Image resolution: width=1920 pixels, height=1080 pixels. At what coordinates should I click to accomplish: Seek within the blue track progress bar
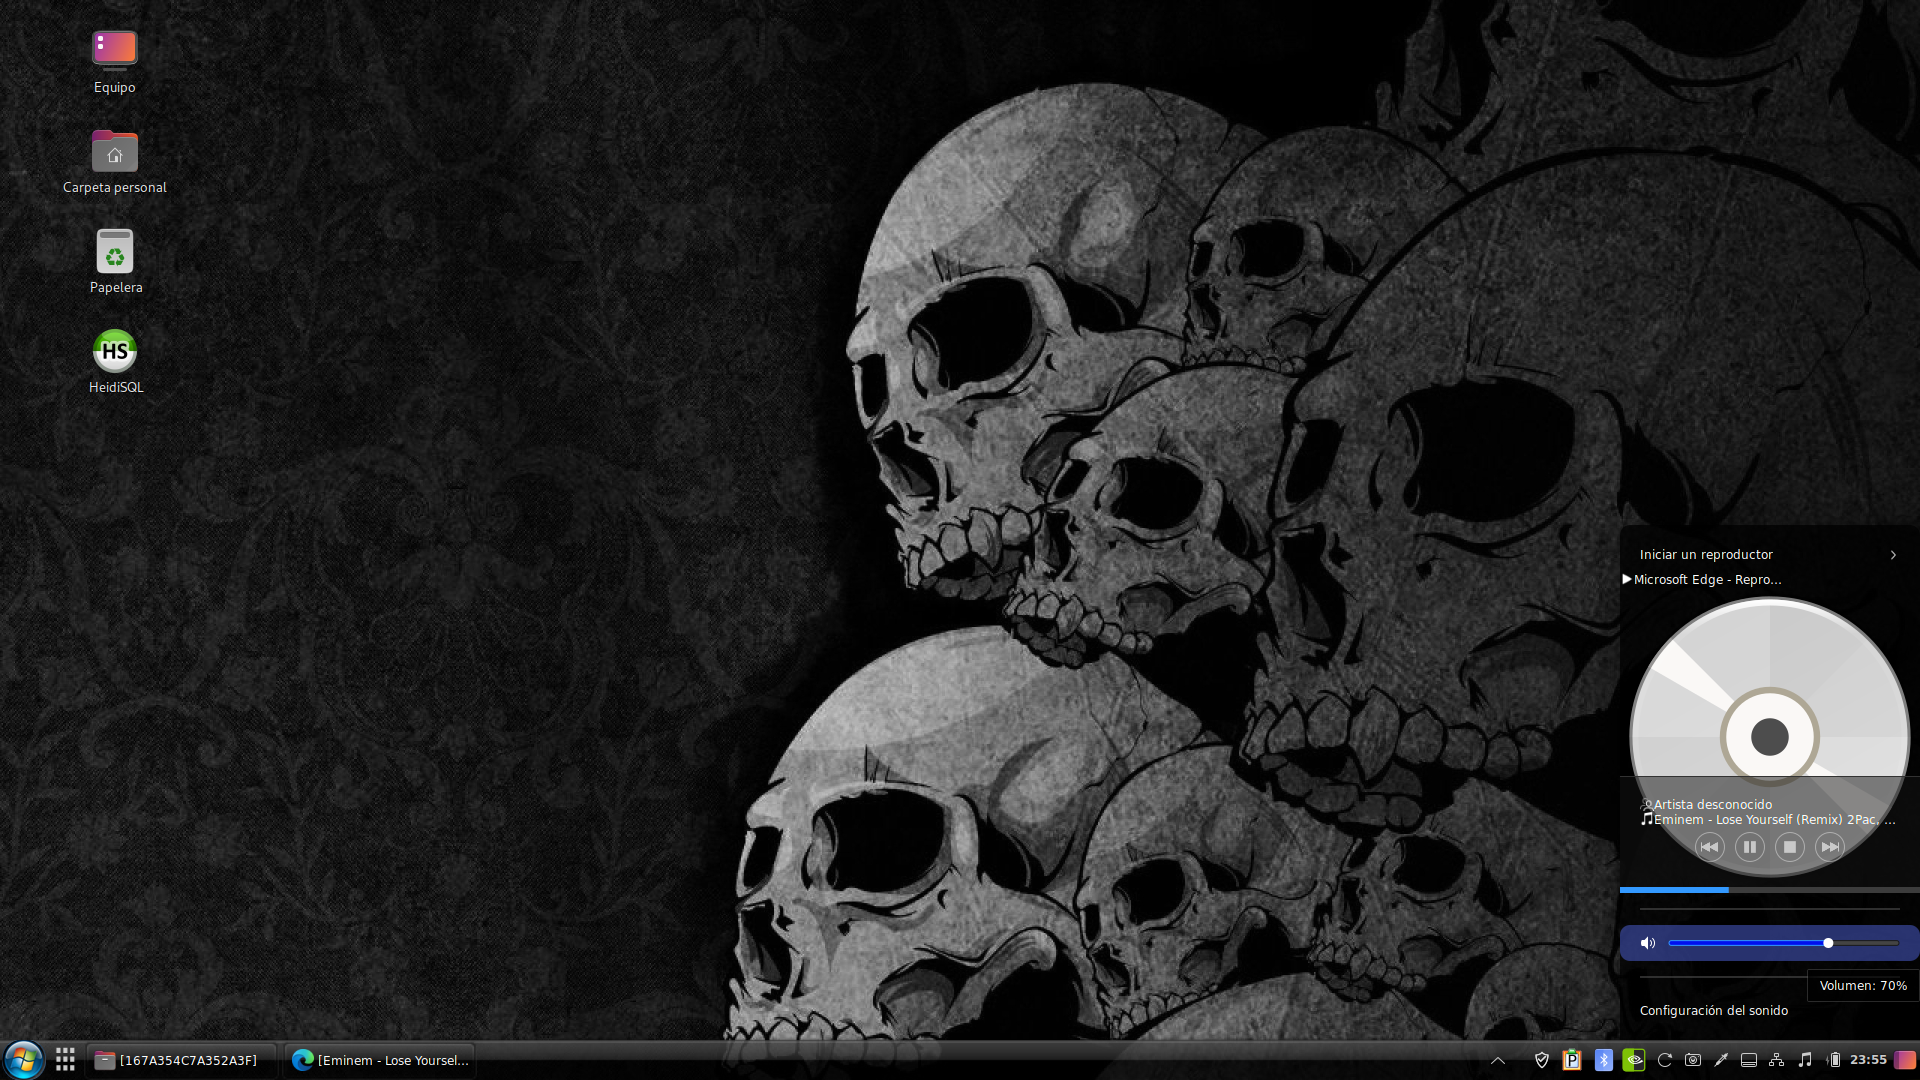[x=1769, y=889]
